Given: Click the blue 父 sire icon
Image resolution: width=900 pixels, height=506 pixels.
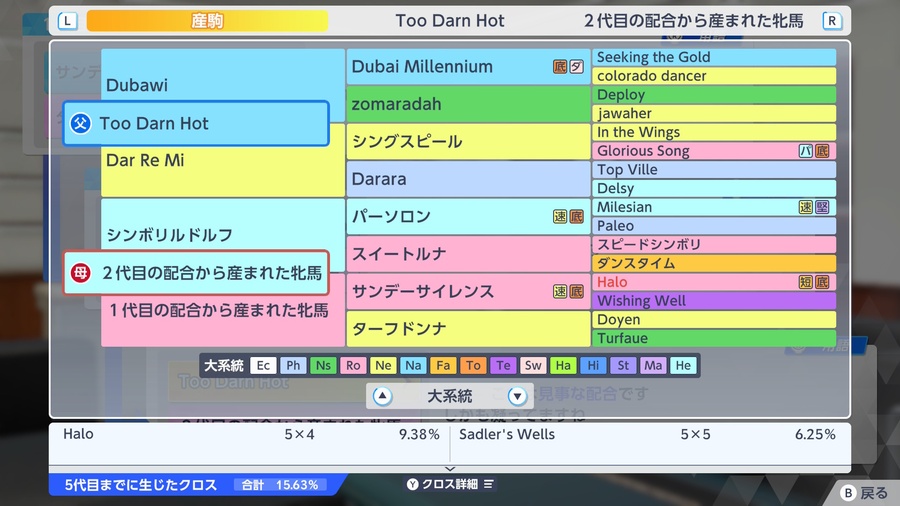Looking at the screenshot, I should pyautogui.click(x=80, y=123).
